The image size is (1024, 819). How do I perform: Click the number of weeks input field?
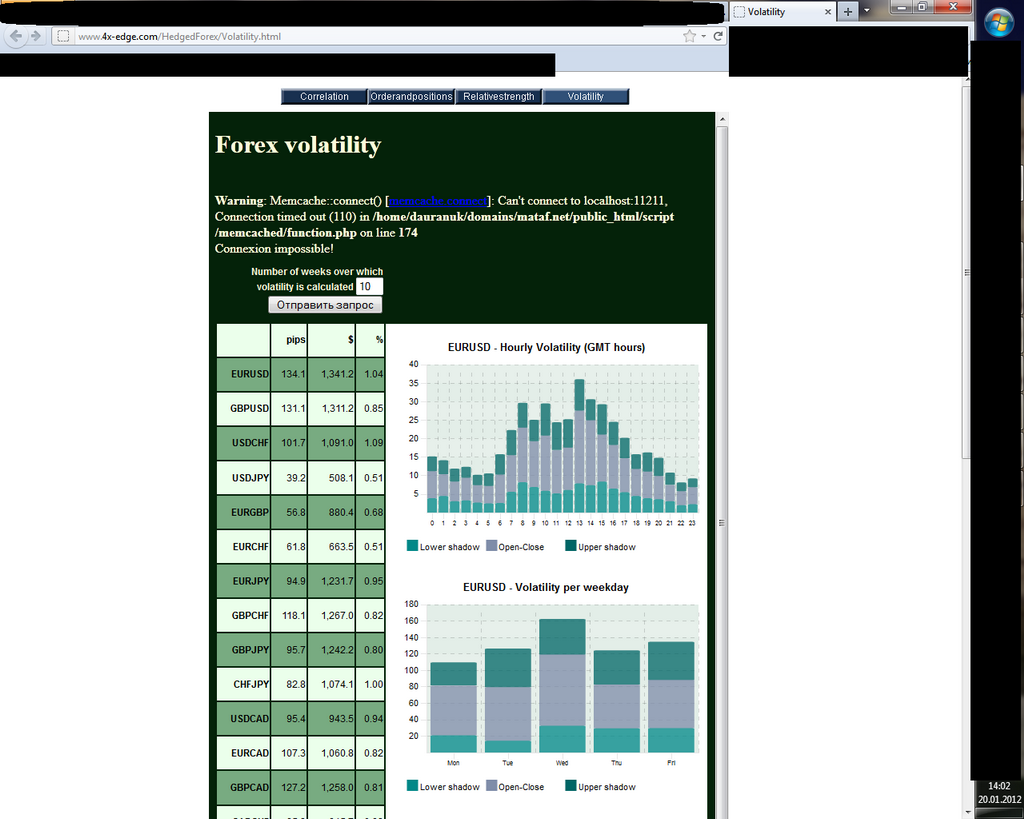click(369, 287)
